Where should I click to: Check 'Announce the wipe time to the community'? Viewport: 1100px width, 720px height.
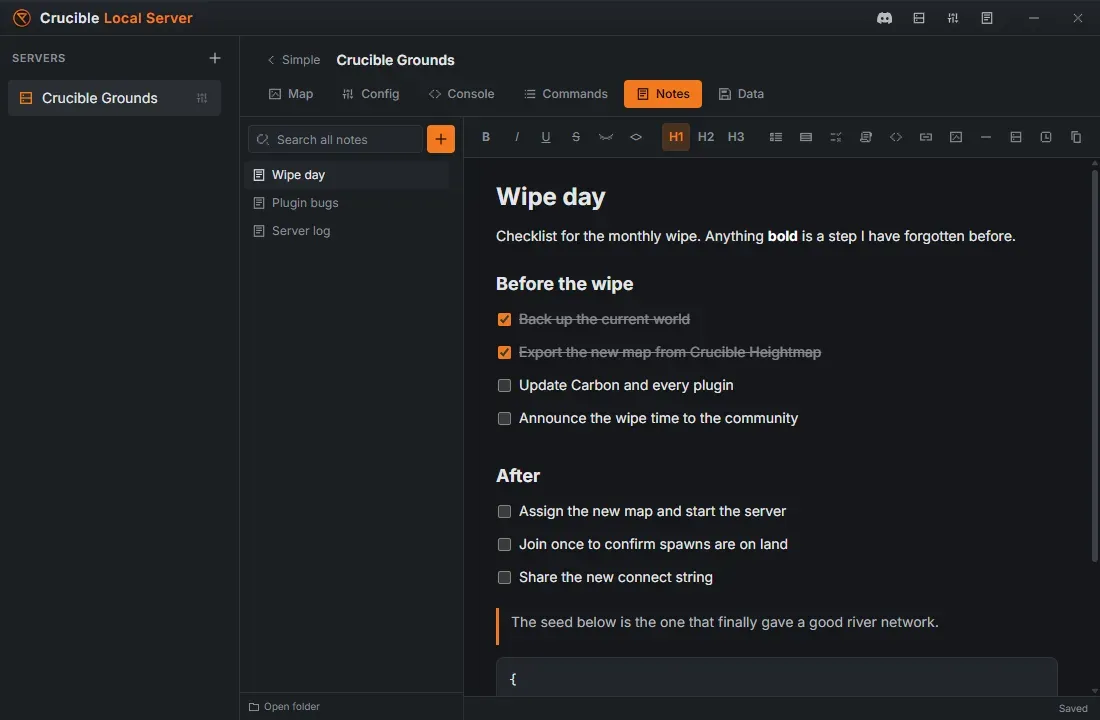[x=504, y=418]
